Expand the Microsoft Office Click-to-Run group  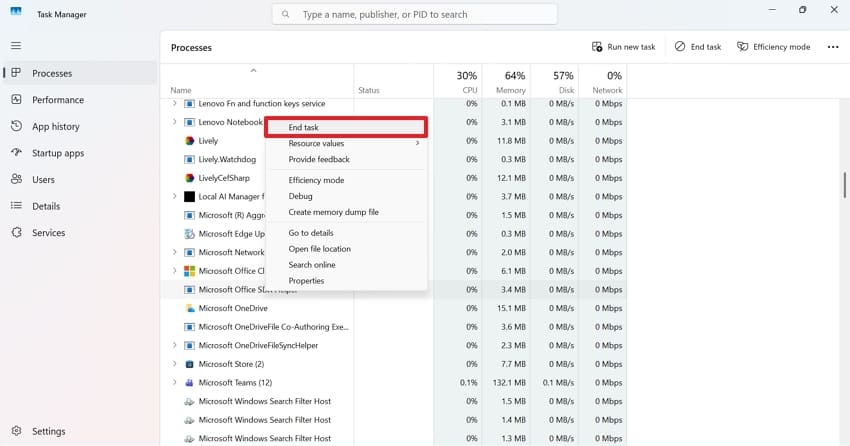(174, 270)
